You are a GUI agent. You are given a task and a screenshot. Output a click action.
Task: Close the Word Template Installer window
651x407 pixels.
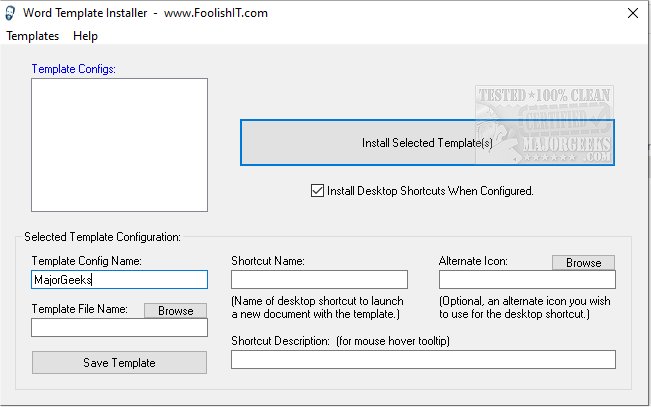pyautogui.click(x=631, y=14)
